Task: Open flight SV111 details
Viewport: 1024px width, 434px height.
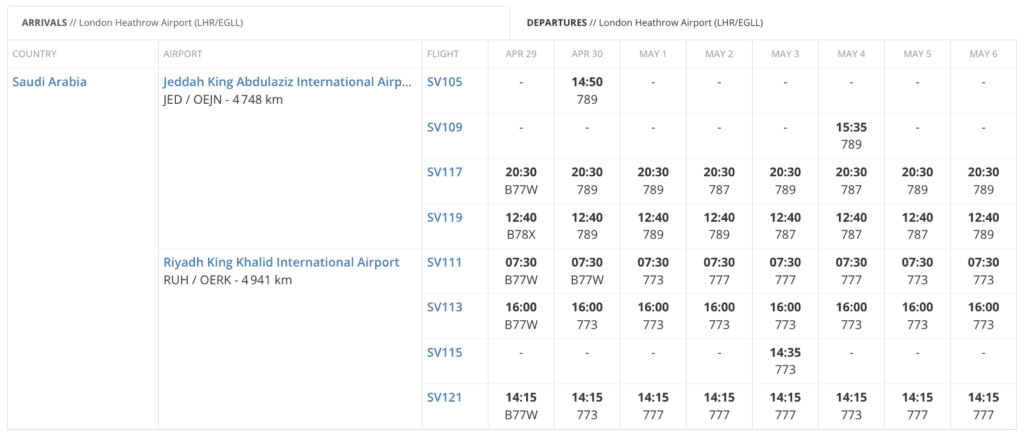Action: (x=445, y=262)
